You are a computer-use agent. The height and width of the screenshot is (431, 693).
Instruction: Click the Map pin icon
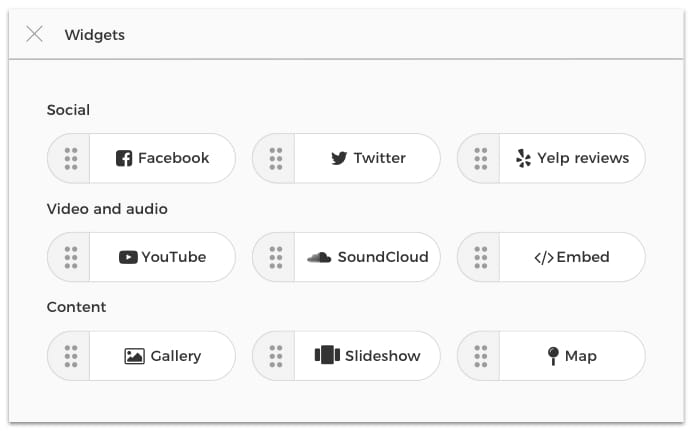pyautogui.click(x=553, y=356)
